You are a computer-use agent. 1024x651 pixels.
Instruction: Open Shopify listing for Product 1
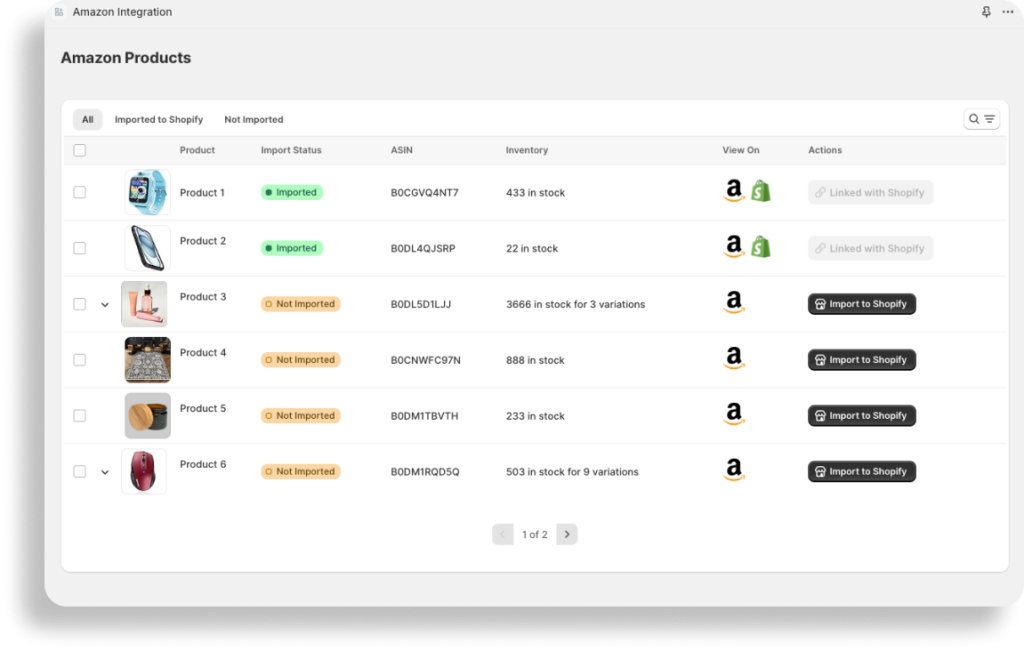(761, 191)
